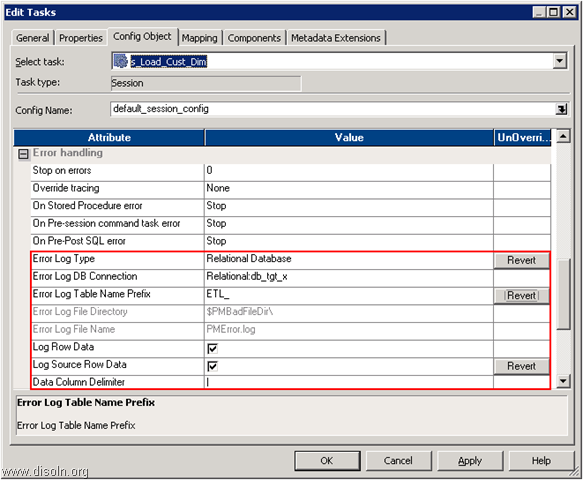Open the Config Name browse arrow icon
This screenshot has width=583, height=480.
(561, 109)
